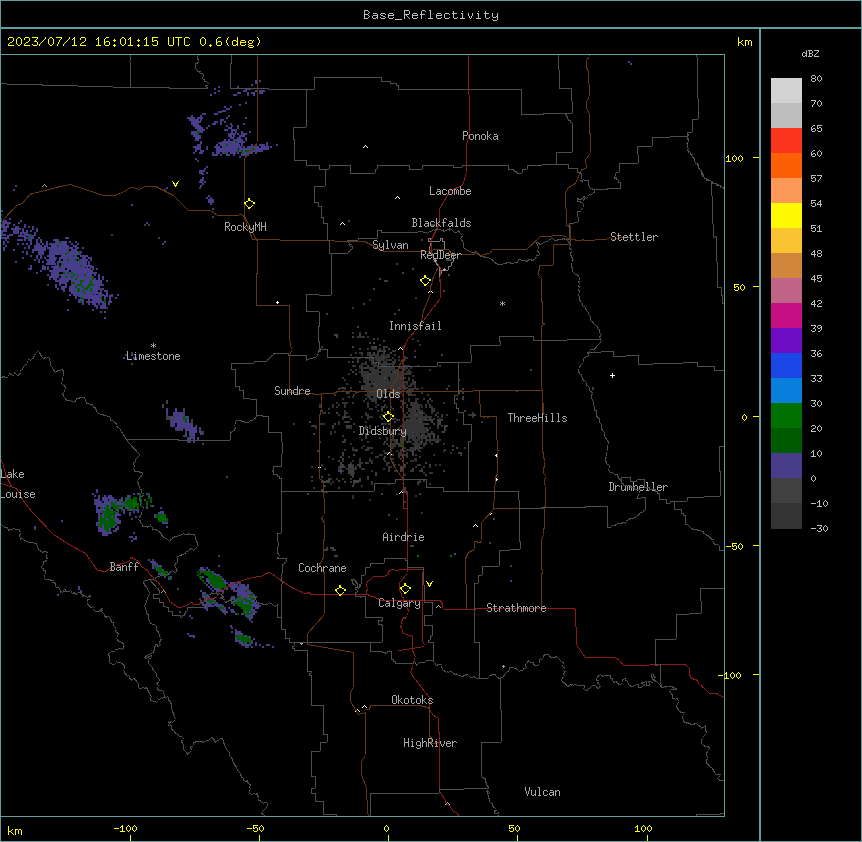Image resolution: width=862 pixels, height=842 pixels.
Task: Select the slate purple 10-0 dBZ legend swatch
Action: [786, 466]
